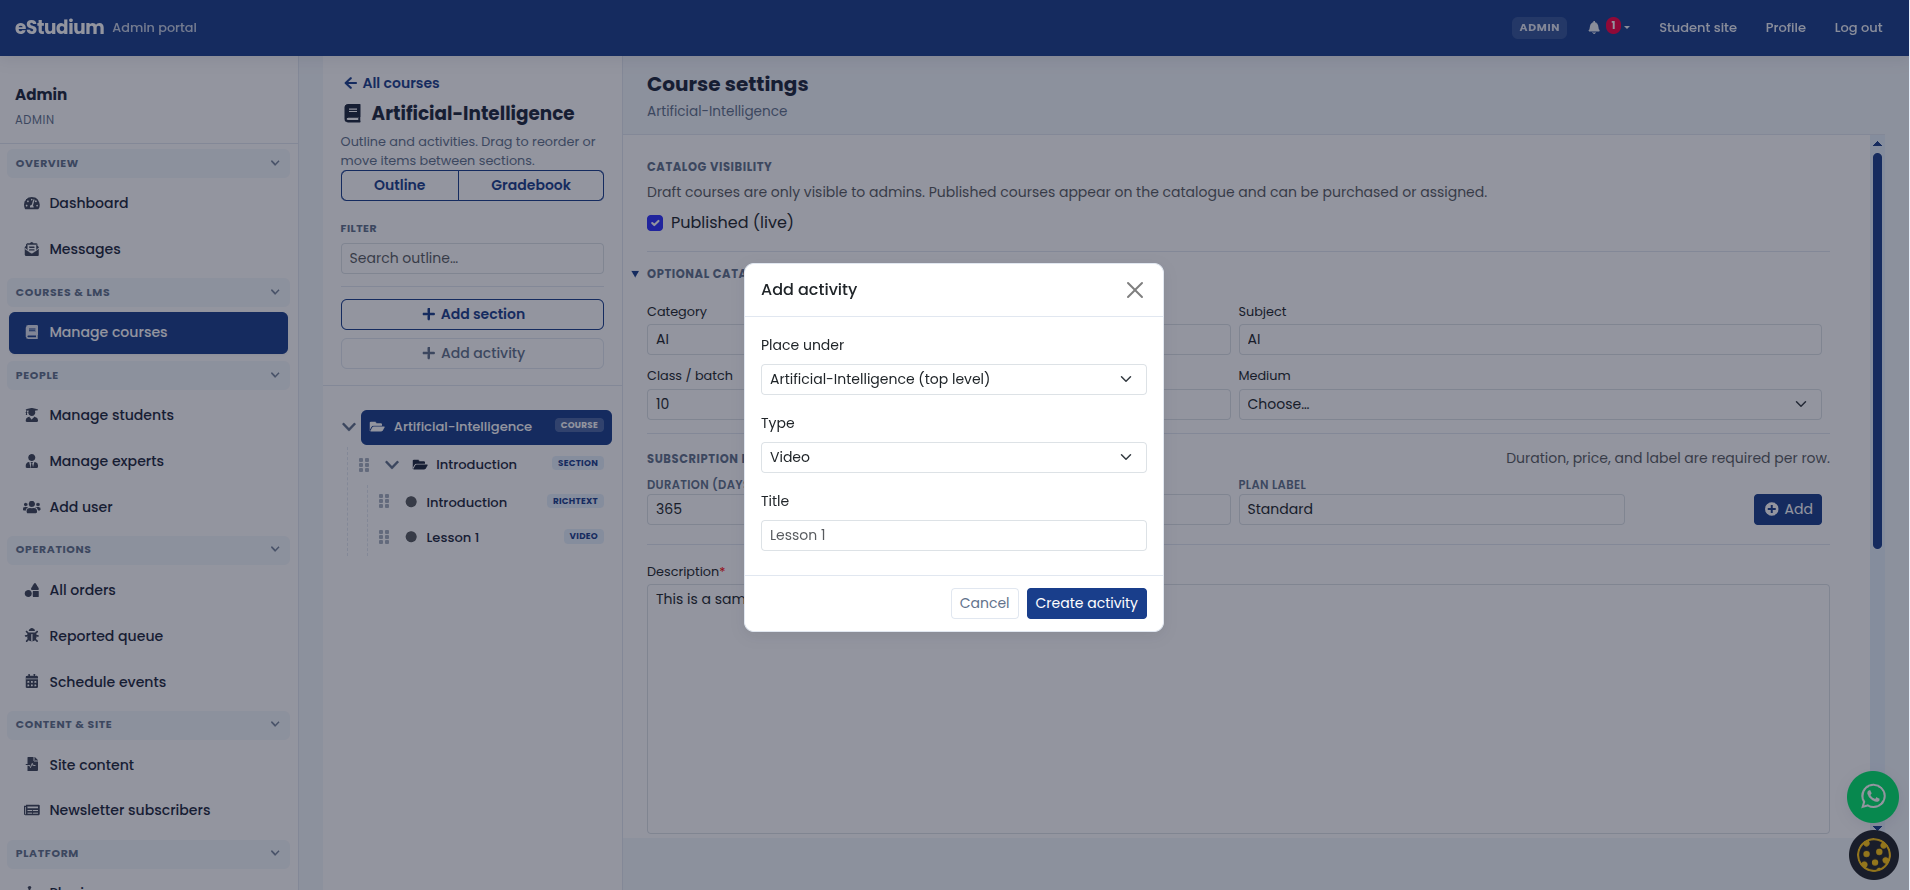The height and width of the screenshot is (890, 1910).
Task: Click the Search outline filter field
Action: [x=472, y=258]
